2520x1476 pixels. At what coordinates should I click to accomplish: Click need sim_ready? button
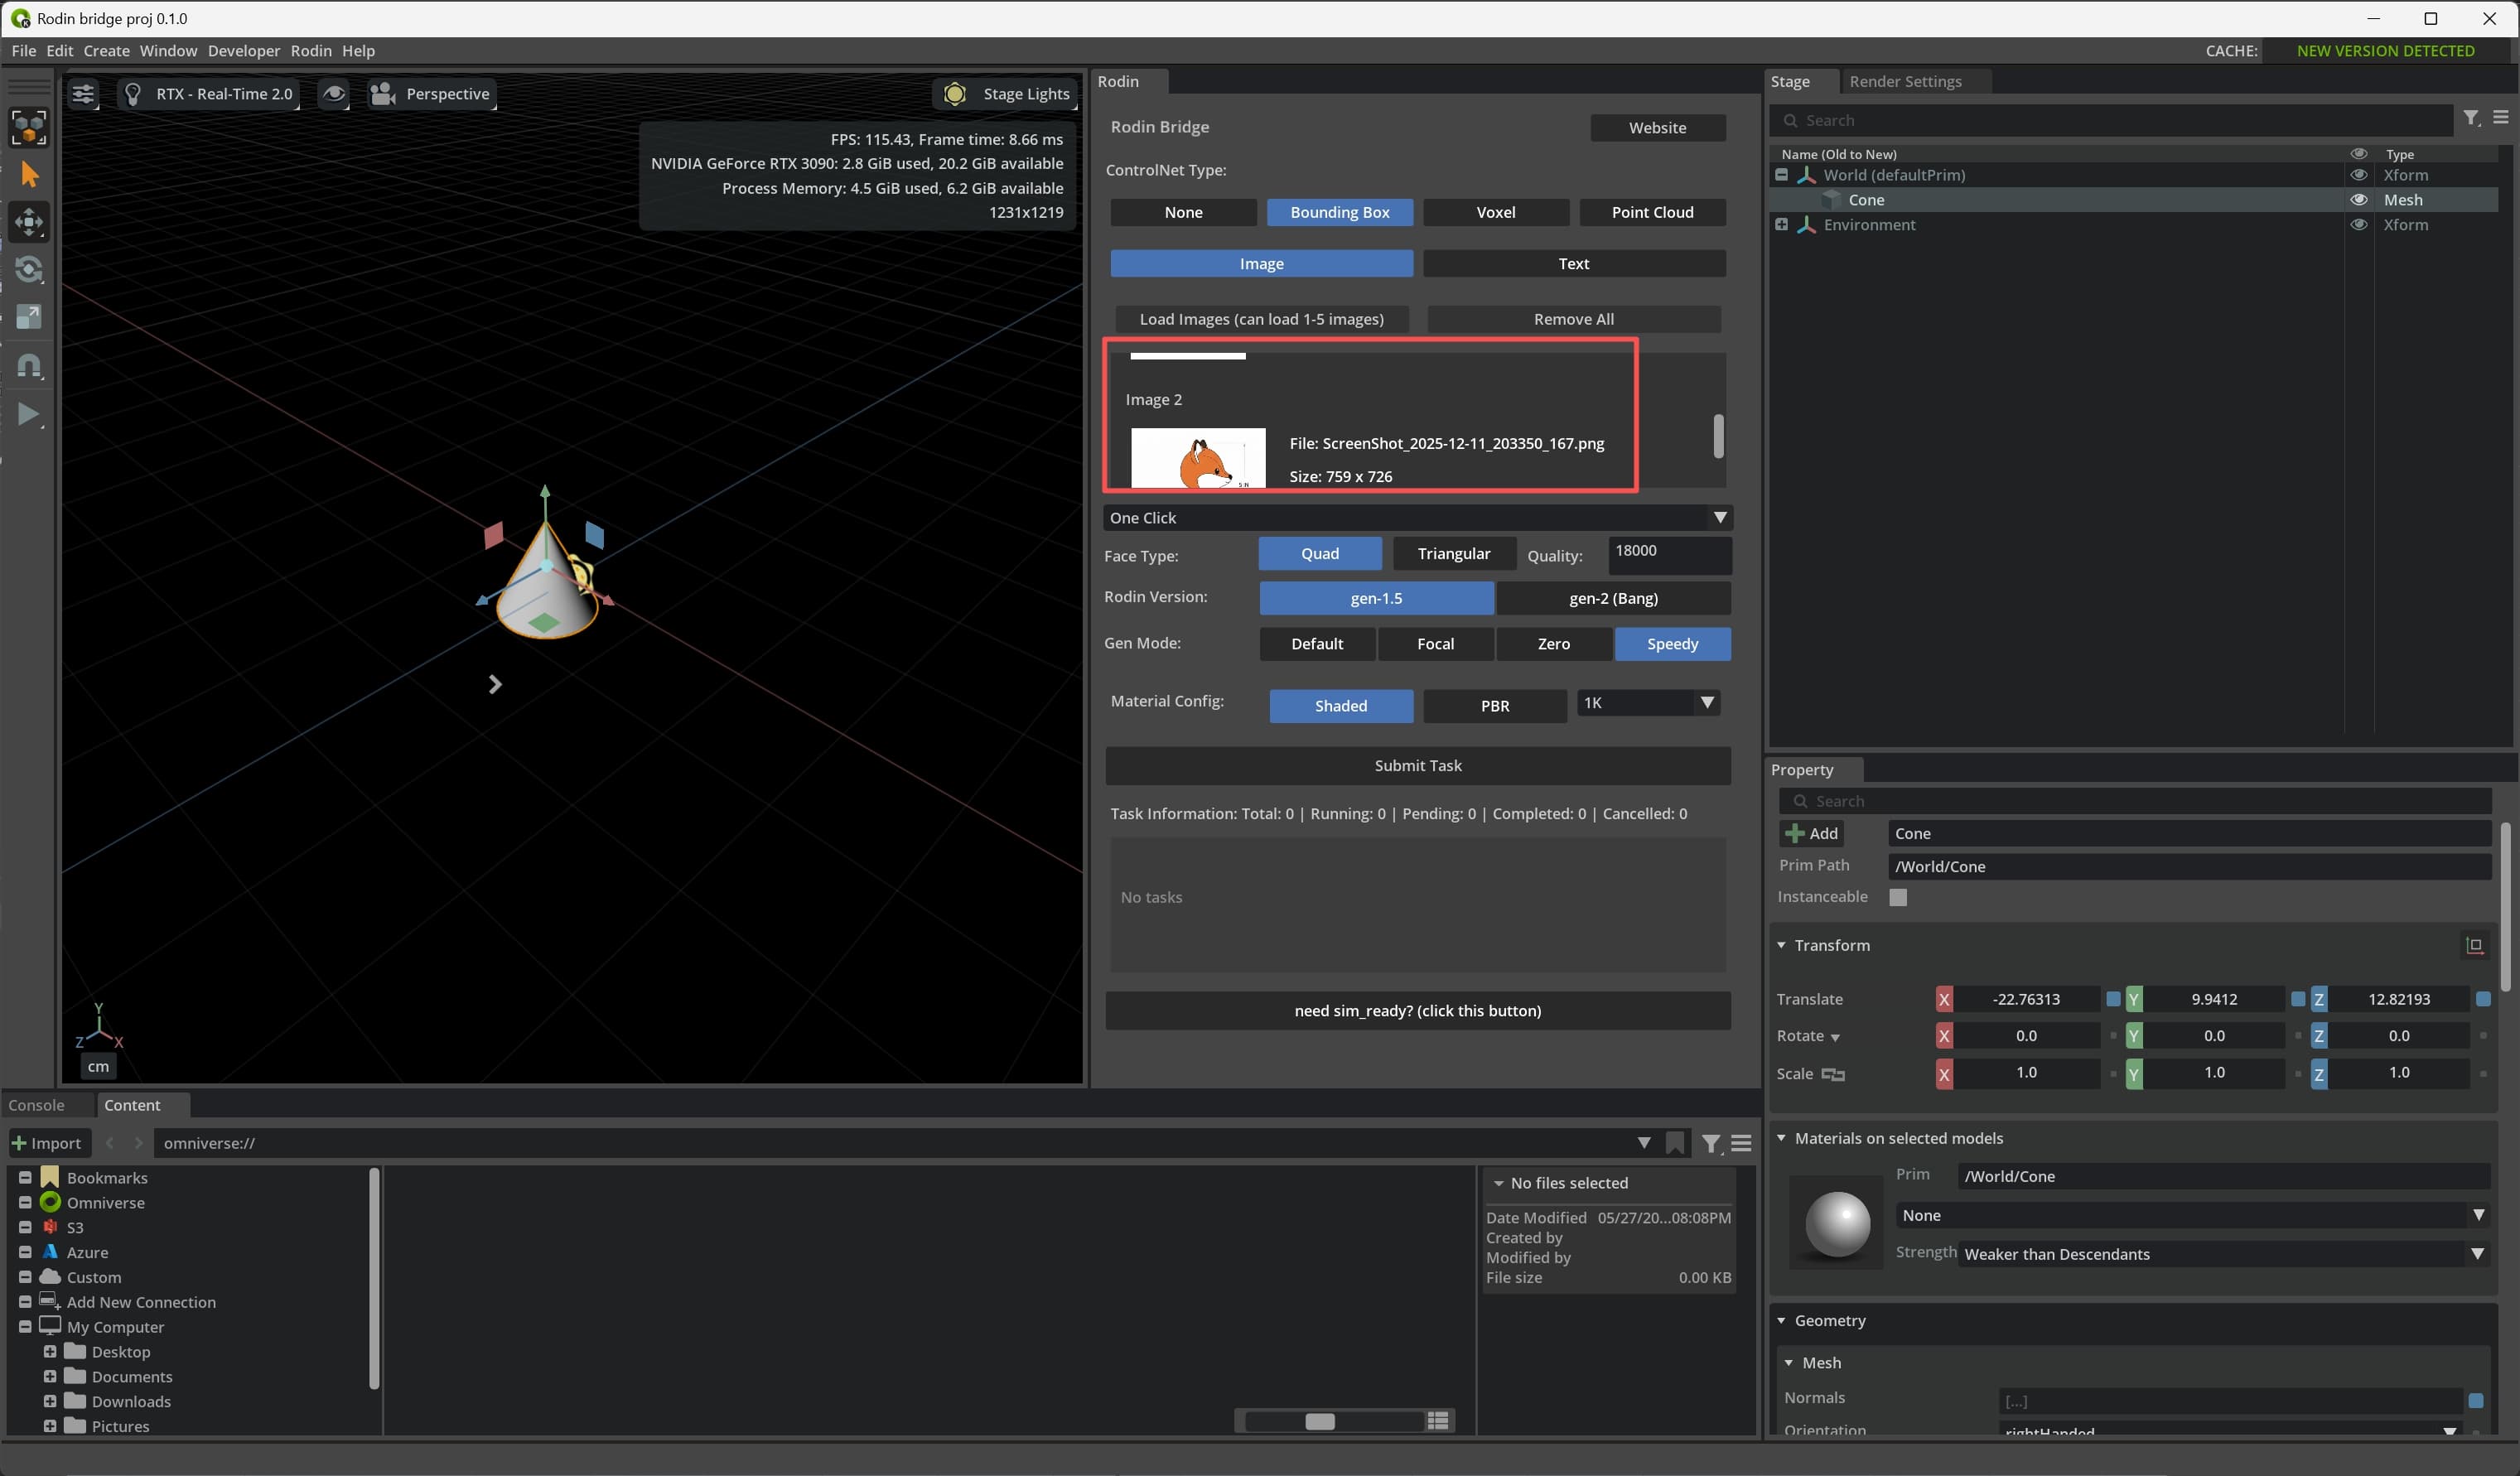click(1417, 1011)
